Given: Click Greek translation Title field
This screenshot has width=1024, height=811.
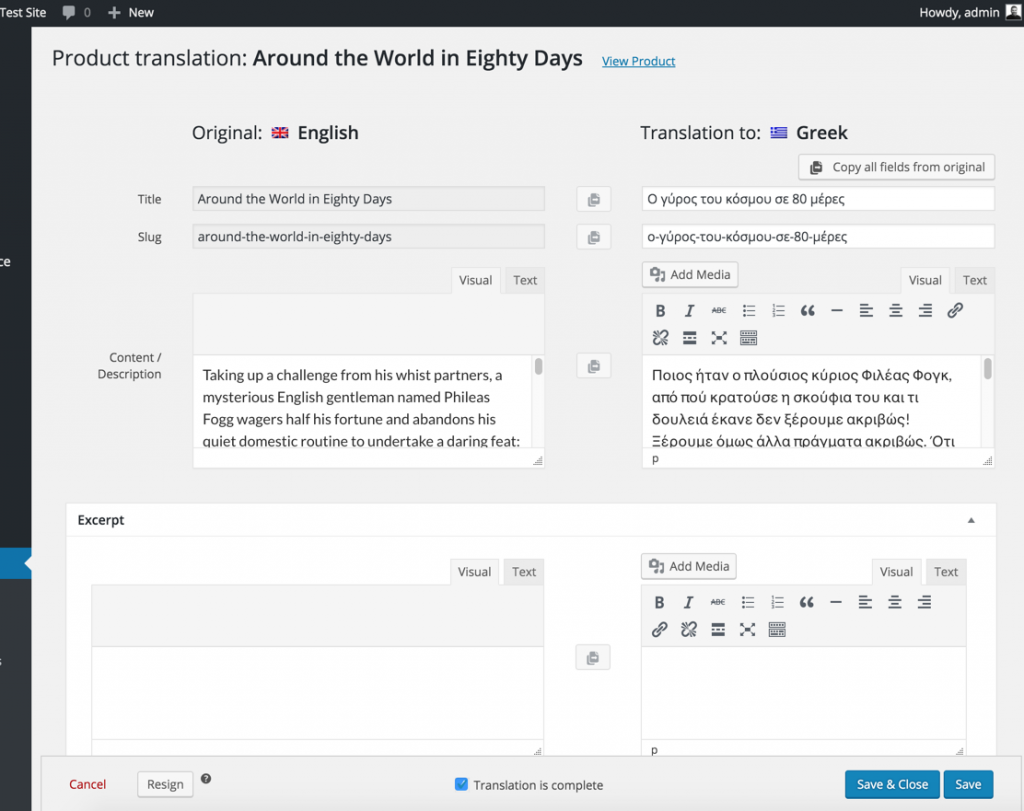Looking at the screenshot, I should (818, 199).
